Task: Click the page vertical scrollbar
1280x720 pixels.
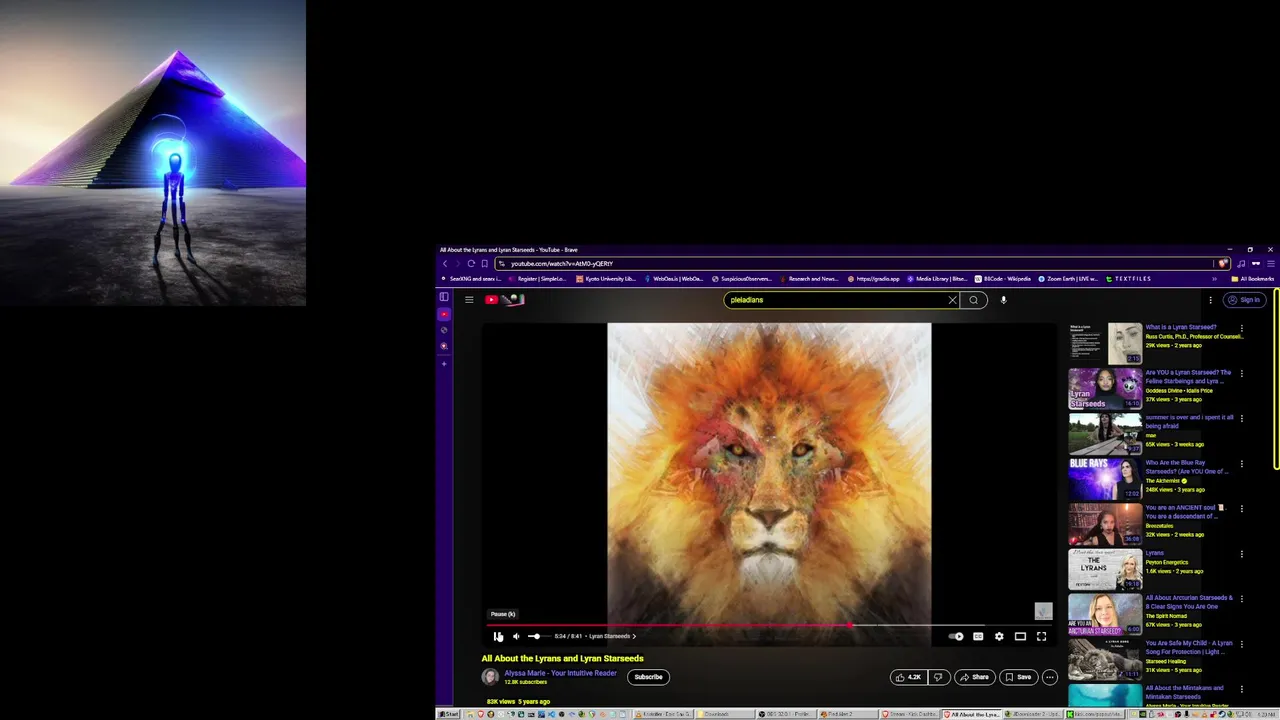Action: click(x=1276, y=380)
